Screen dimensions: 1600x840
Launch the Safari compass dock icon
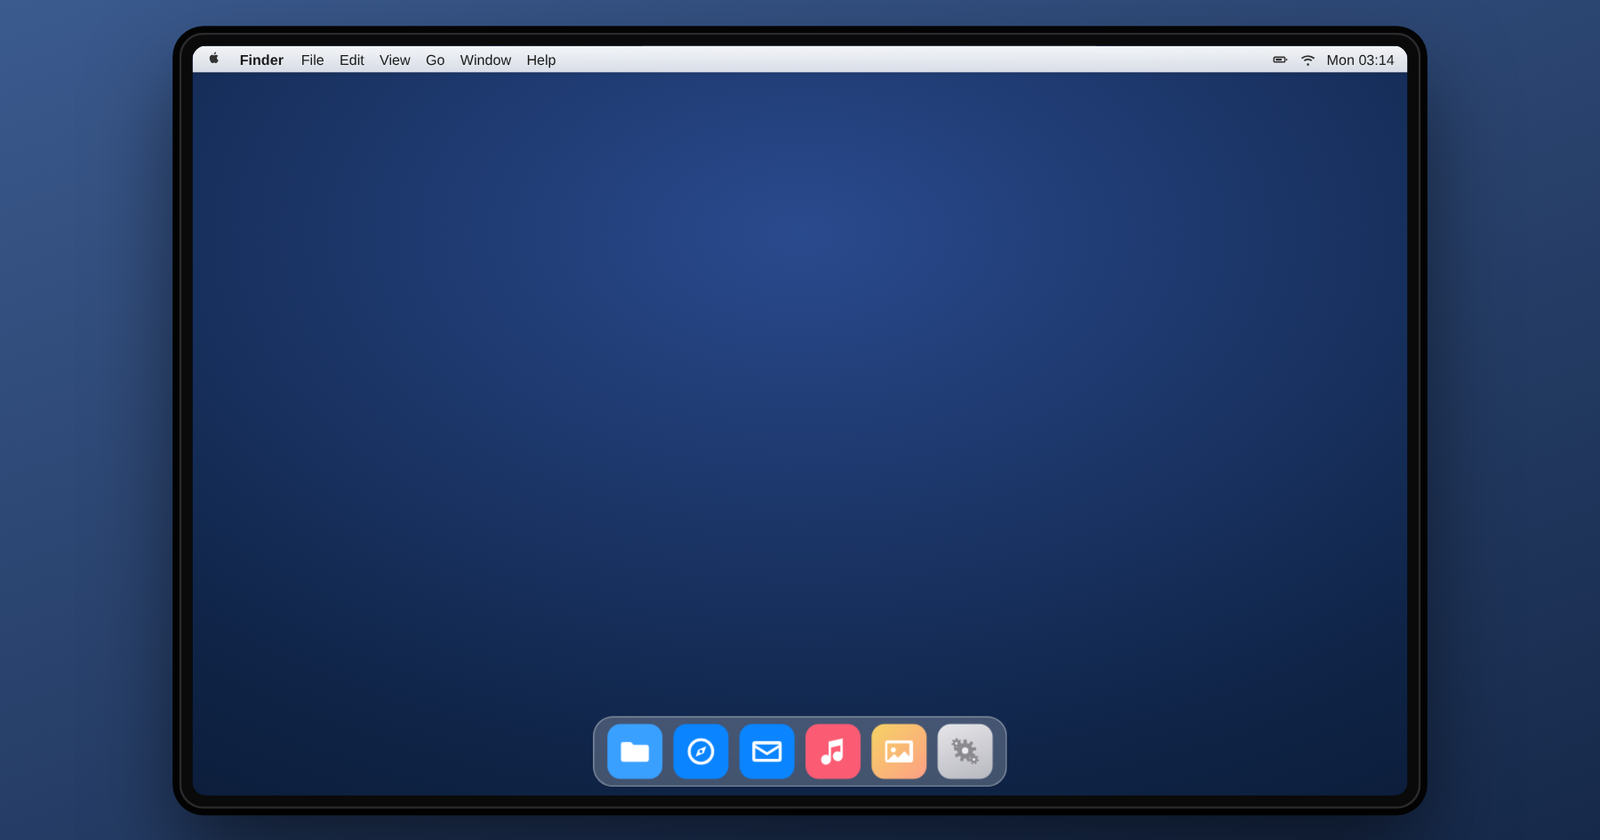pos(701,751)
